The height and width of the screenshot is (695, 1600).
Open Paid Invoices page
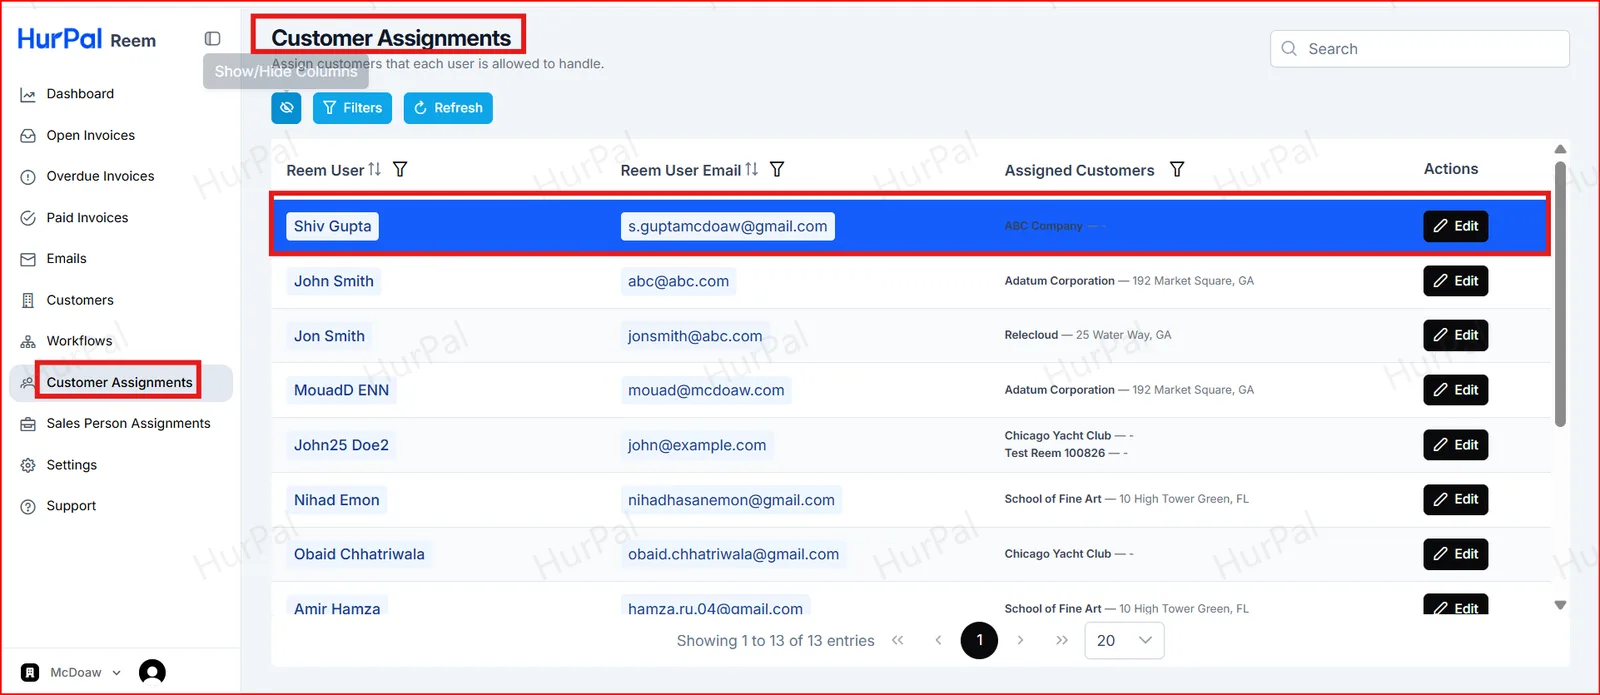coord(87,217)
